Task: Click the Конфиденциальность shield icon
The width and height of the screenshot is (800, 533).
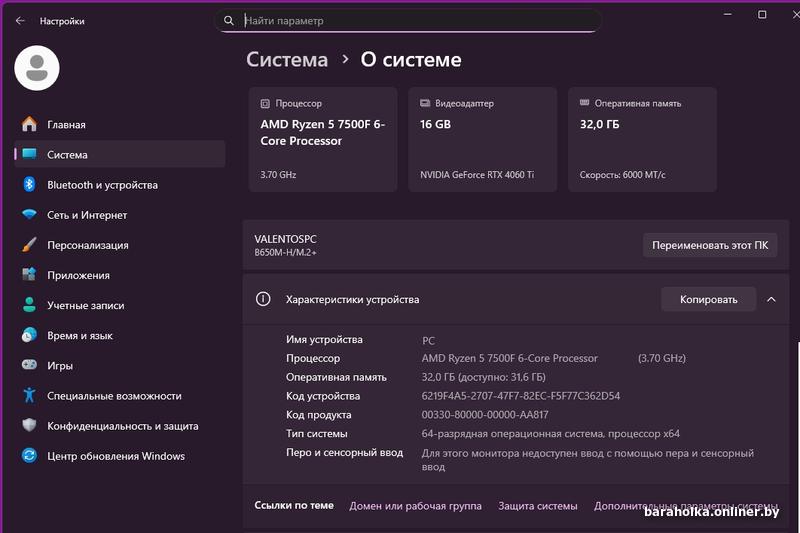Action: click(29, 425)
